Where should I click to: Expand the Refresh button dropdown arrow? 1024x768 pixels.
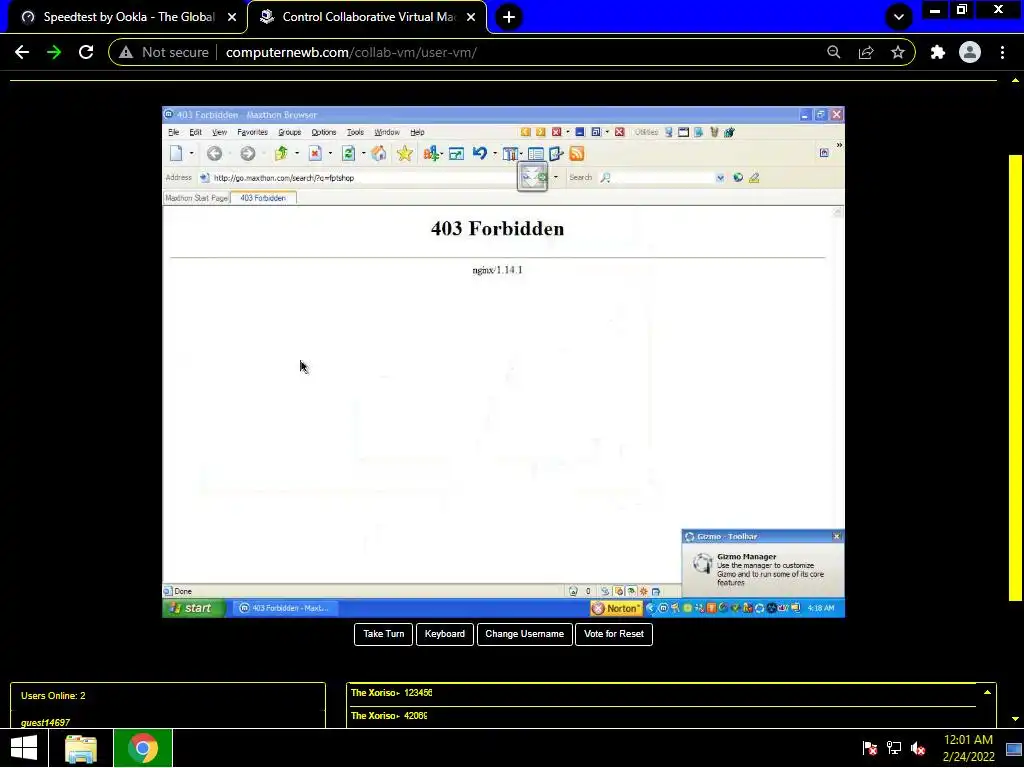click(x=364, y=153)
